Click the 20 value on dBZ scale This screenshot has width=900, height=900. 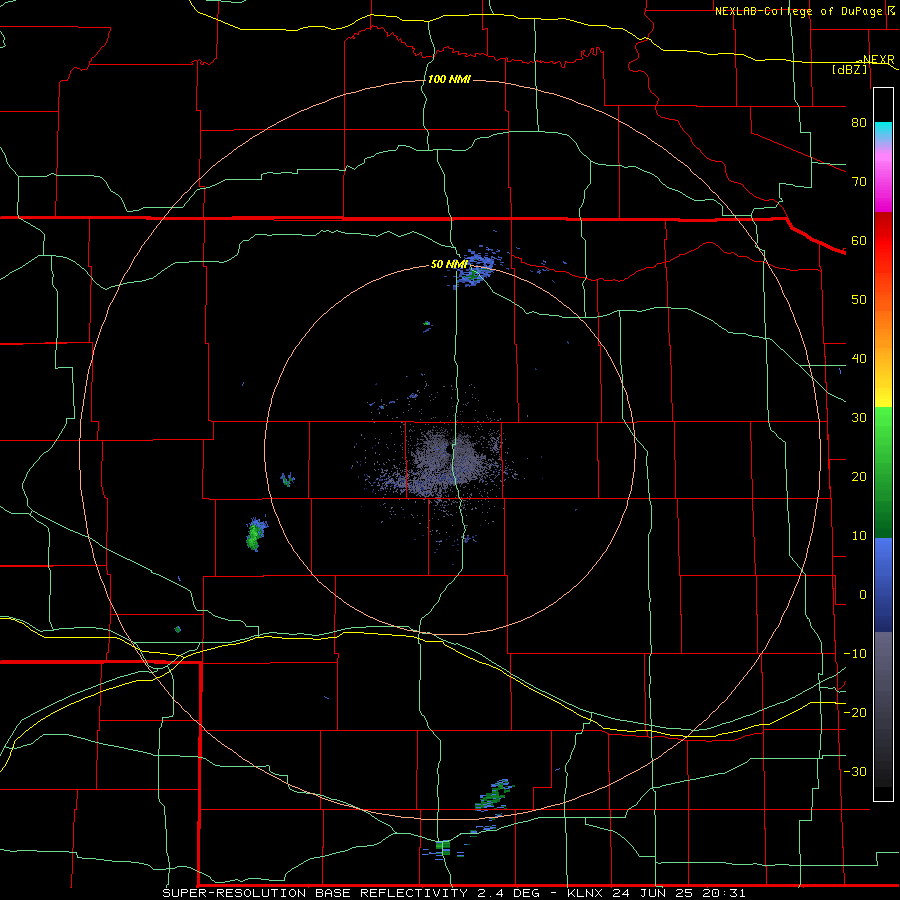[x=859, y=477]
